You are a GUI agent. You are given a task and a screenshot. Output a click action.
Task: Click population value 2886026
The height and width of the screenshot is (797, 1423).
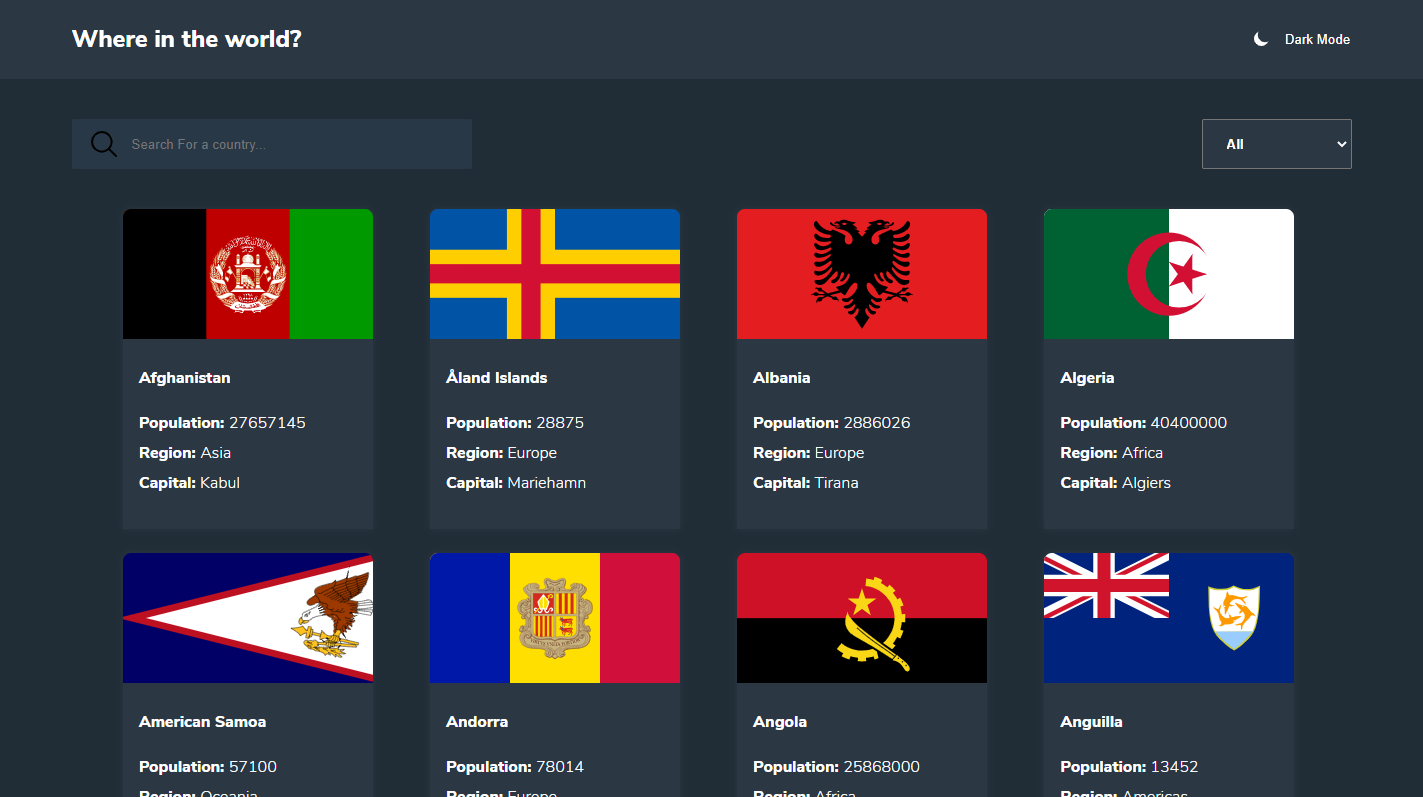877,423
